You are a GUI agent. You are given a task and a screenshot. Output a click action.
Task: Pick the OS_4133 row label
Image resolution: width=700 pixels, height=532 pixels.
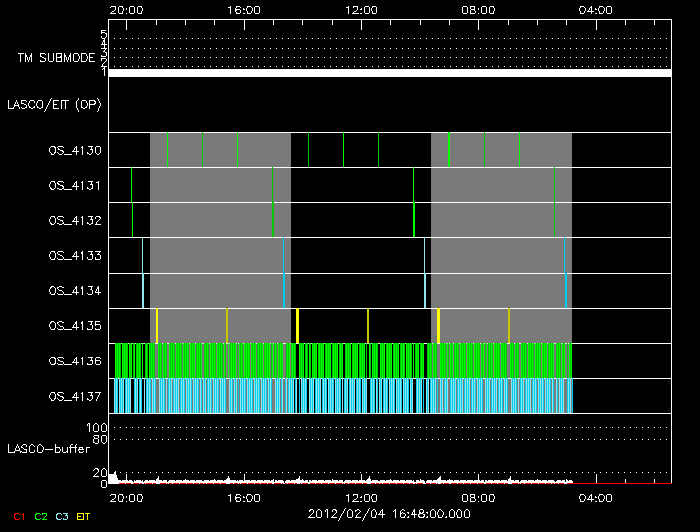click(75, 256)
